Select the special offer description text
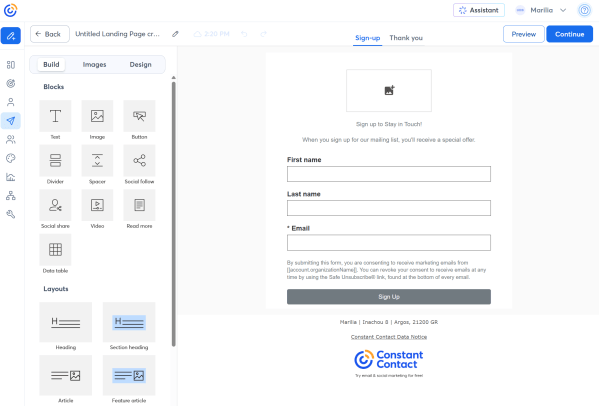599x406 pixels. 389,140
